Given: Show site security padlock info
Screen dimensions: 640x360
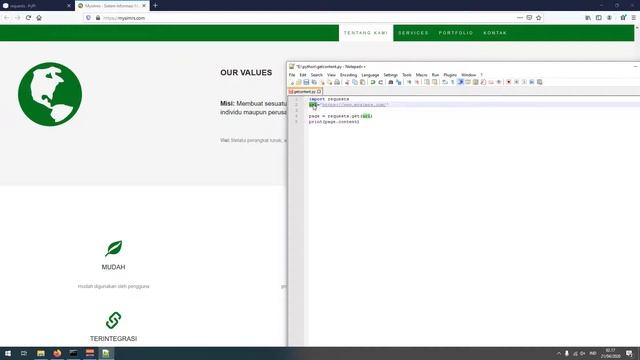Looking at the screenshot, I should pyautogui.click(x=98, y=18).
